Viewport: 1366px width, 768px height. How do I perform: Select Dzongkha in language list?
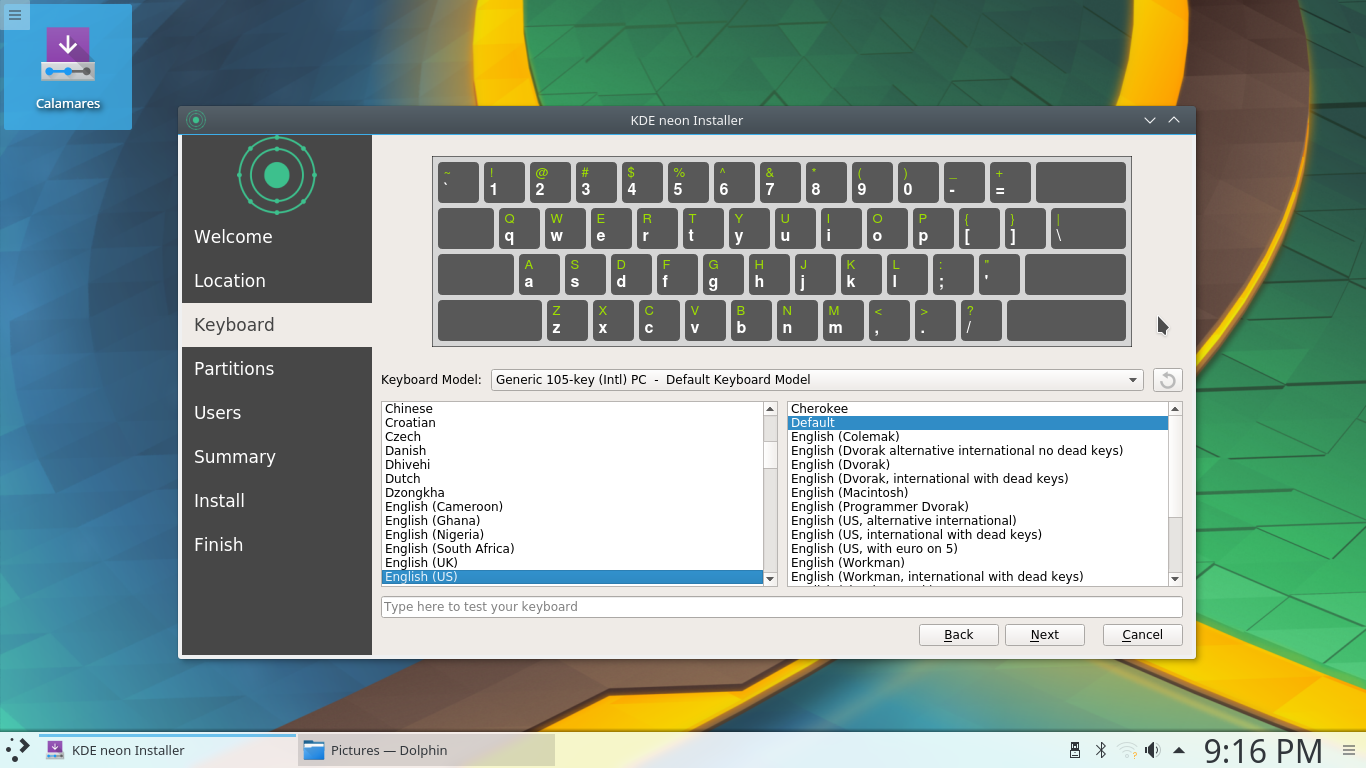pyautogui.click(x=572, y=493)
